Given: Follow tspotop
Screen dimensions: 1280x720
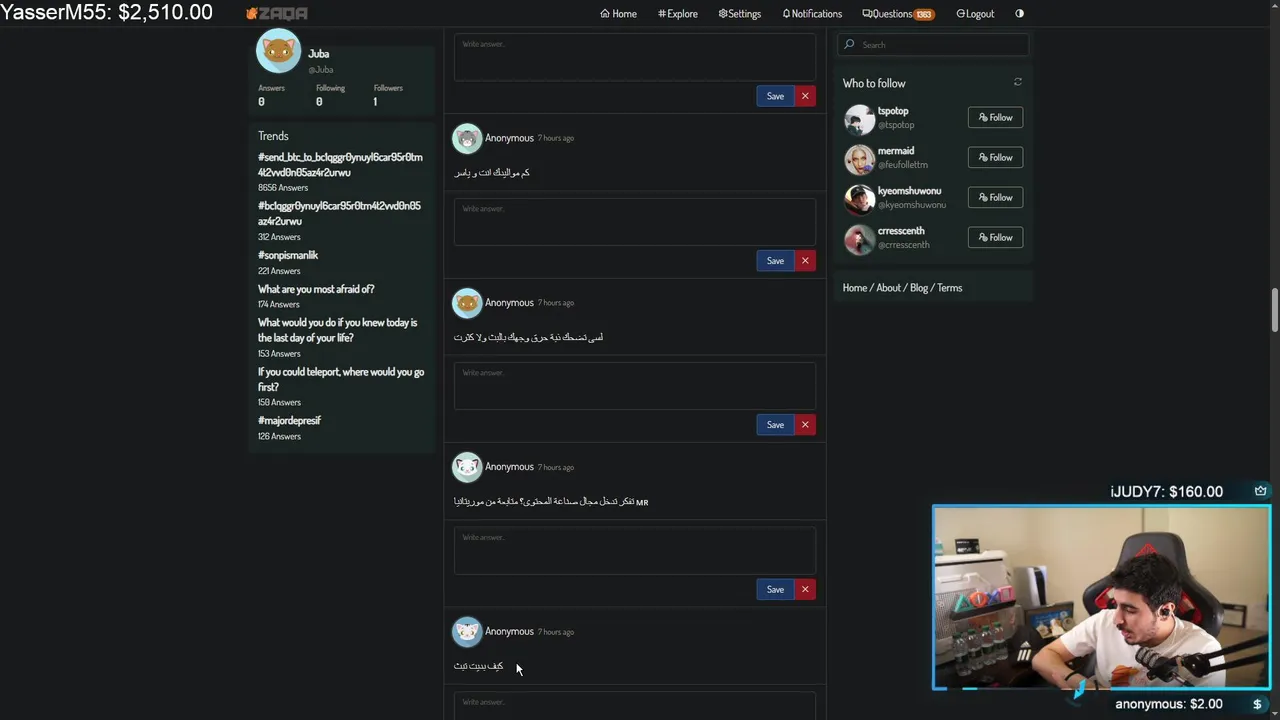Looking at the screenshot, I should tap(995, 117).
